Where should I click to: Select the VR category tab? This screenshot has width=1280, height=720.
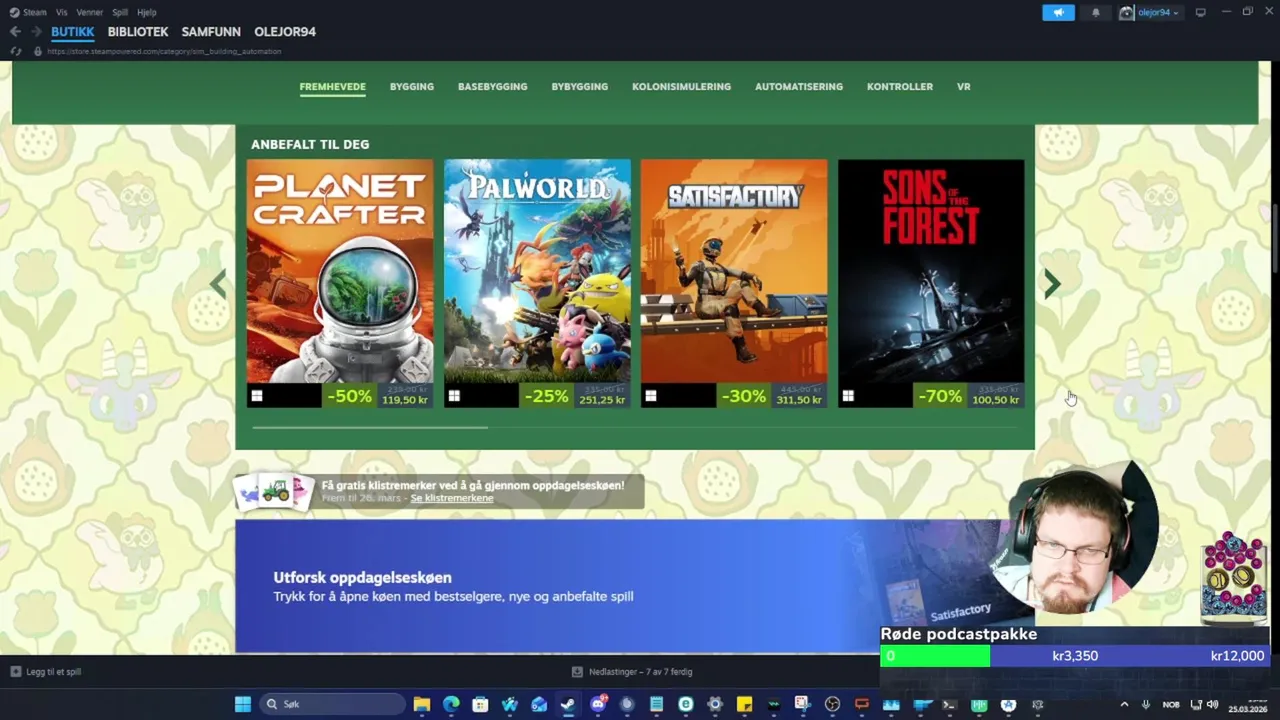pyautogui.click(x=964, y=87)
